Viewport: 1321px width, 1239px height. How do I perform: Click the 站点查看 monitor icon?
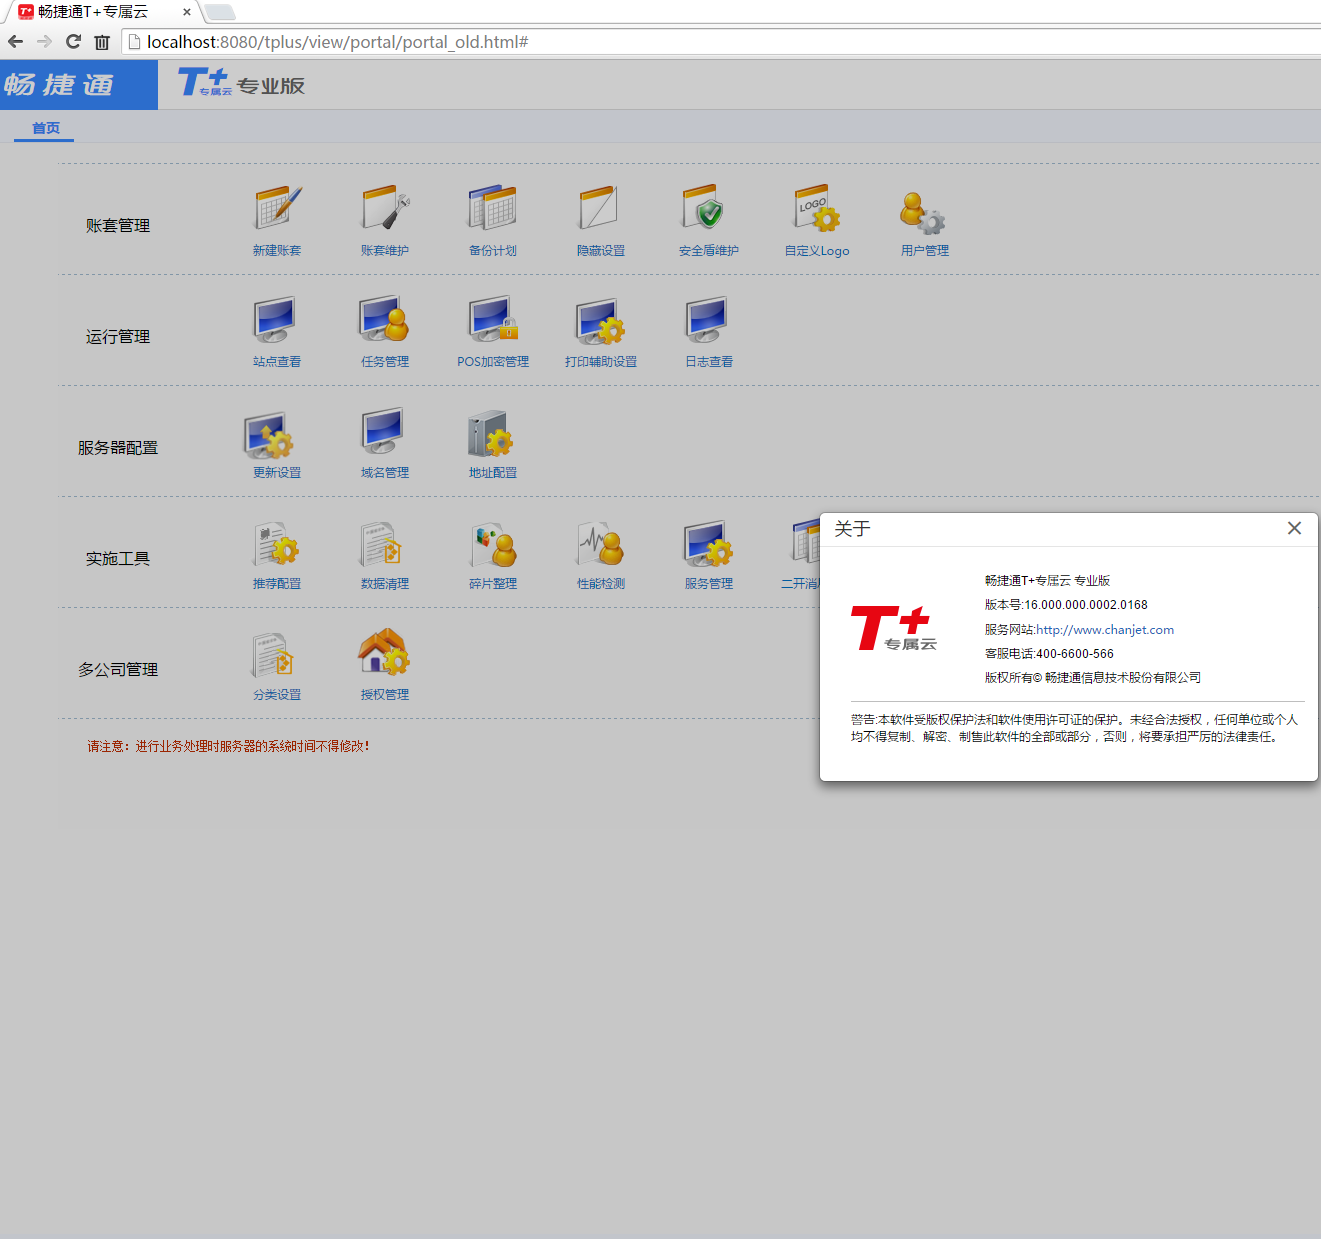[277, 320]
